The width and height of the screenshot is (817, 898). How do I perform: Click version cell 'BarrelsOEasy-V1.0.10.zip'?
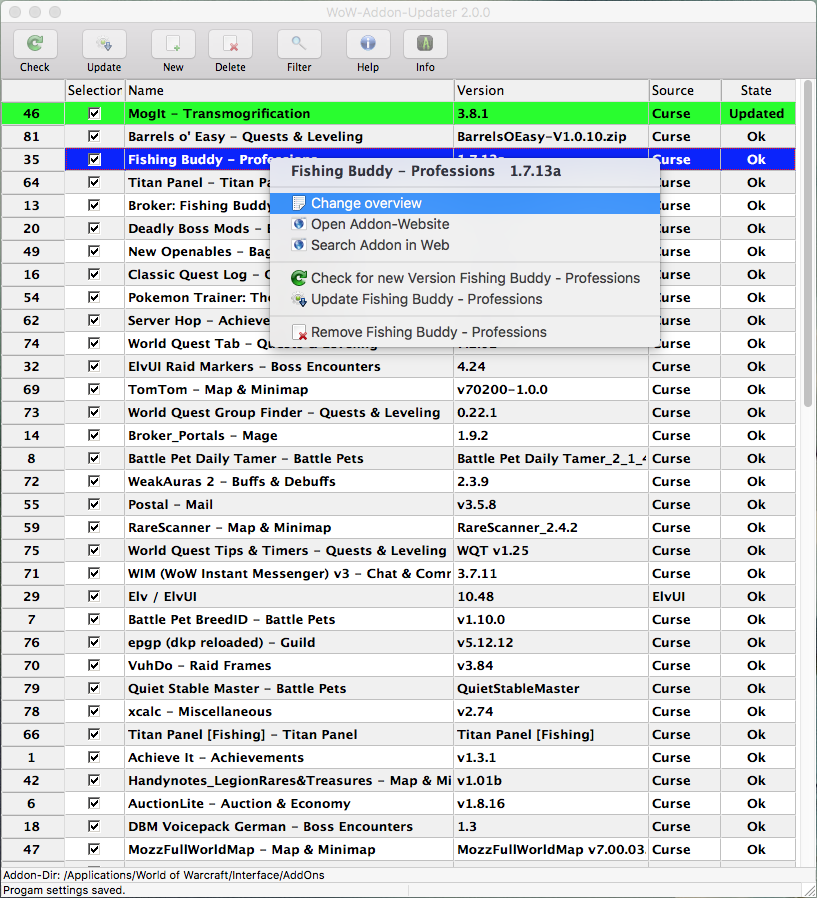(x=551, y=136)
